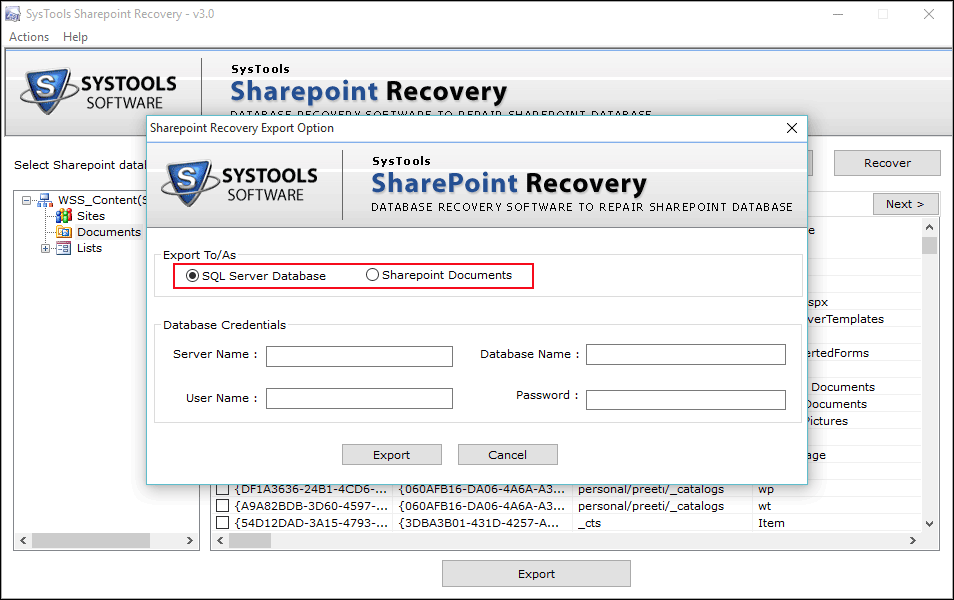Click the tree panel scroll right arrow
The height and width of the screenshot is (600, 954).
click(189, 540)
